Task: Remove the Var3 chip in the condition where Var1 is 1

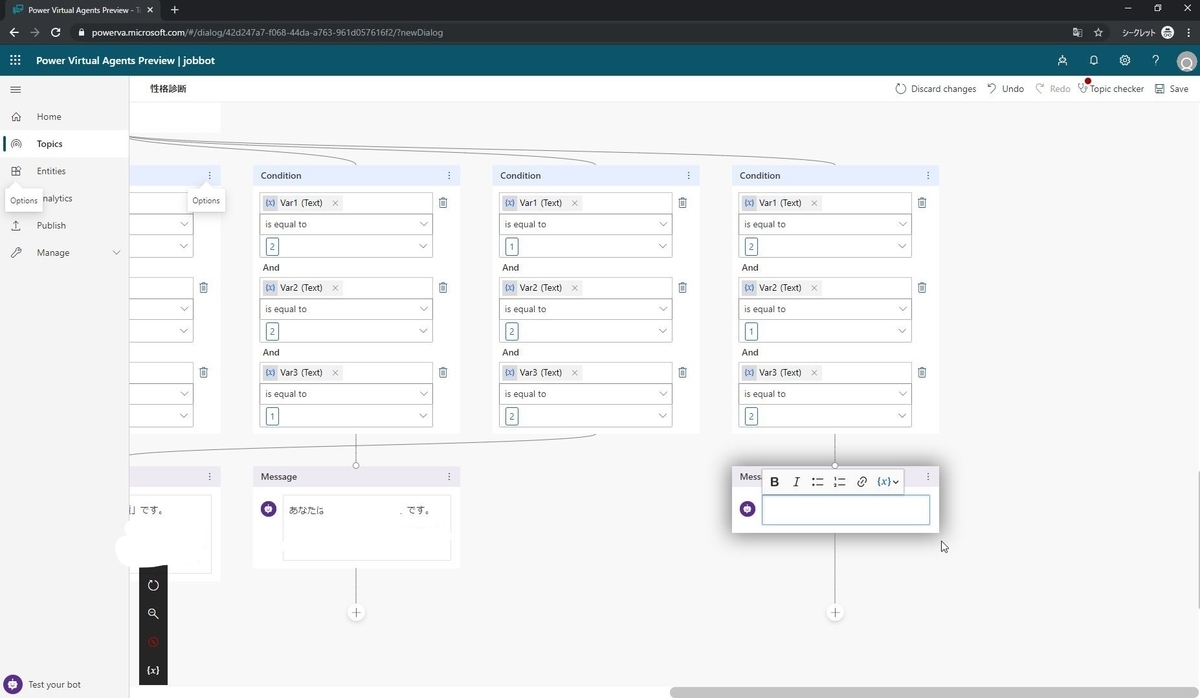Action: 575,373
